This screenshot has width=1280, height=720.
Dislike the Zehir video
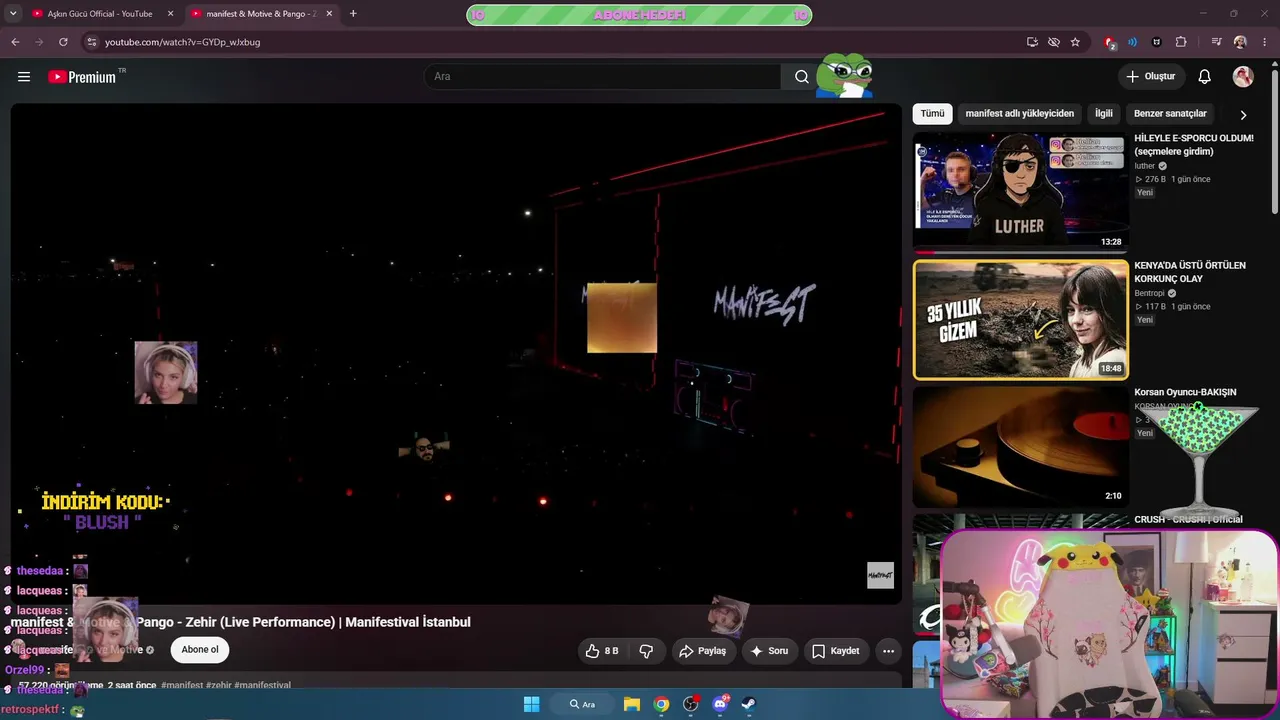(x=646, y=651)
